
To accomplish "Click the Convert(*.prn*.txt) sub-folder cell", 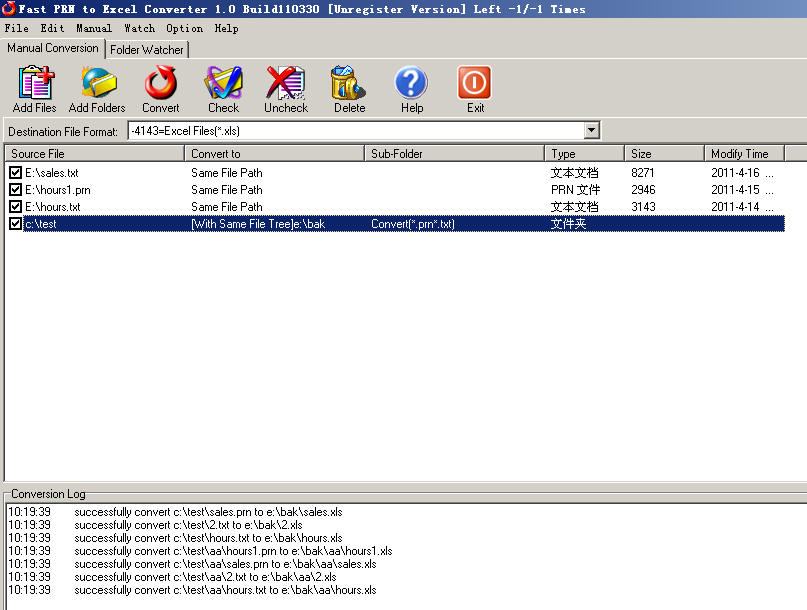I will 413,223.
